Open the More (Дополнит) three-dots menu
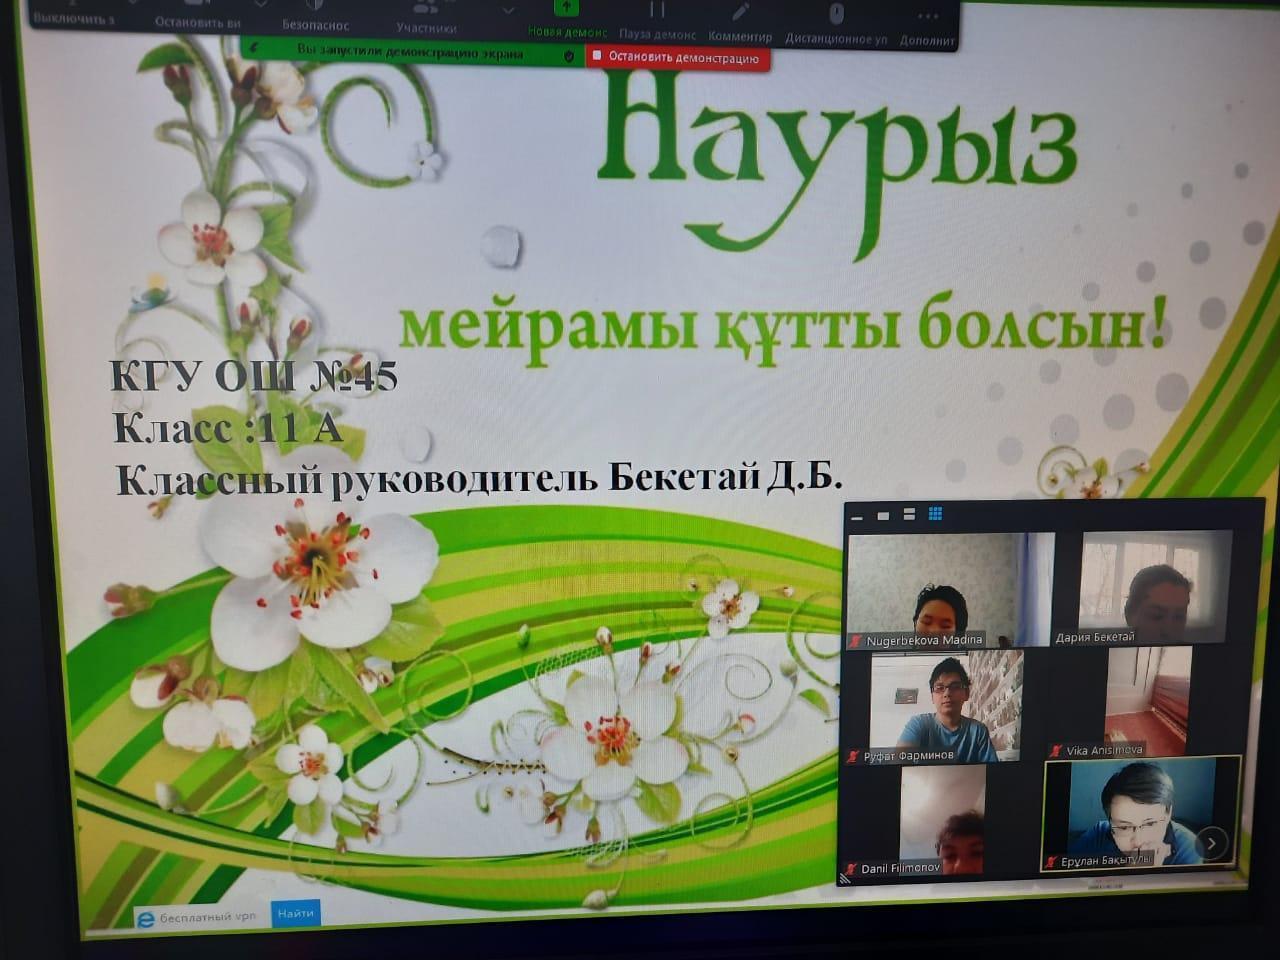This screenshot has height=960, width=1280. [x=927, y=17]
